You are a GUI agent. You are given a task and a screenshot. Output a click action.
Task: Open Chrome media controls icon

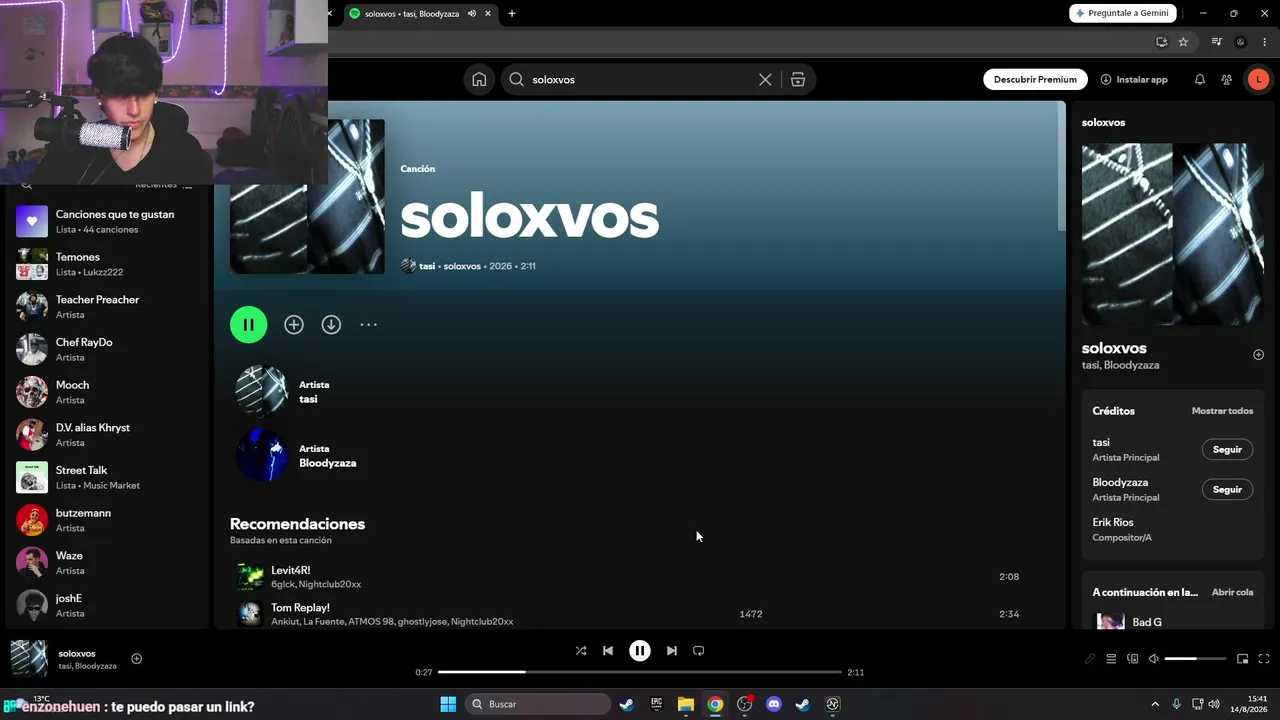(1216, 42)
